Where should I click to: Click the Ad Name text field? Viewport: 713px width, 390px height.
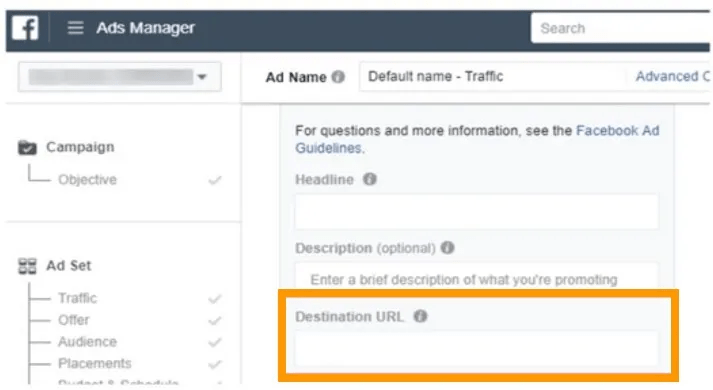[491, 76]
